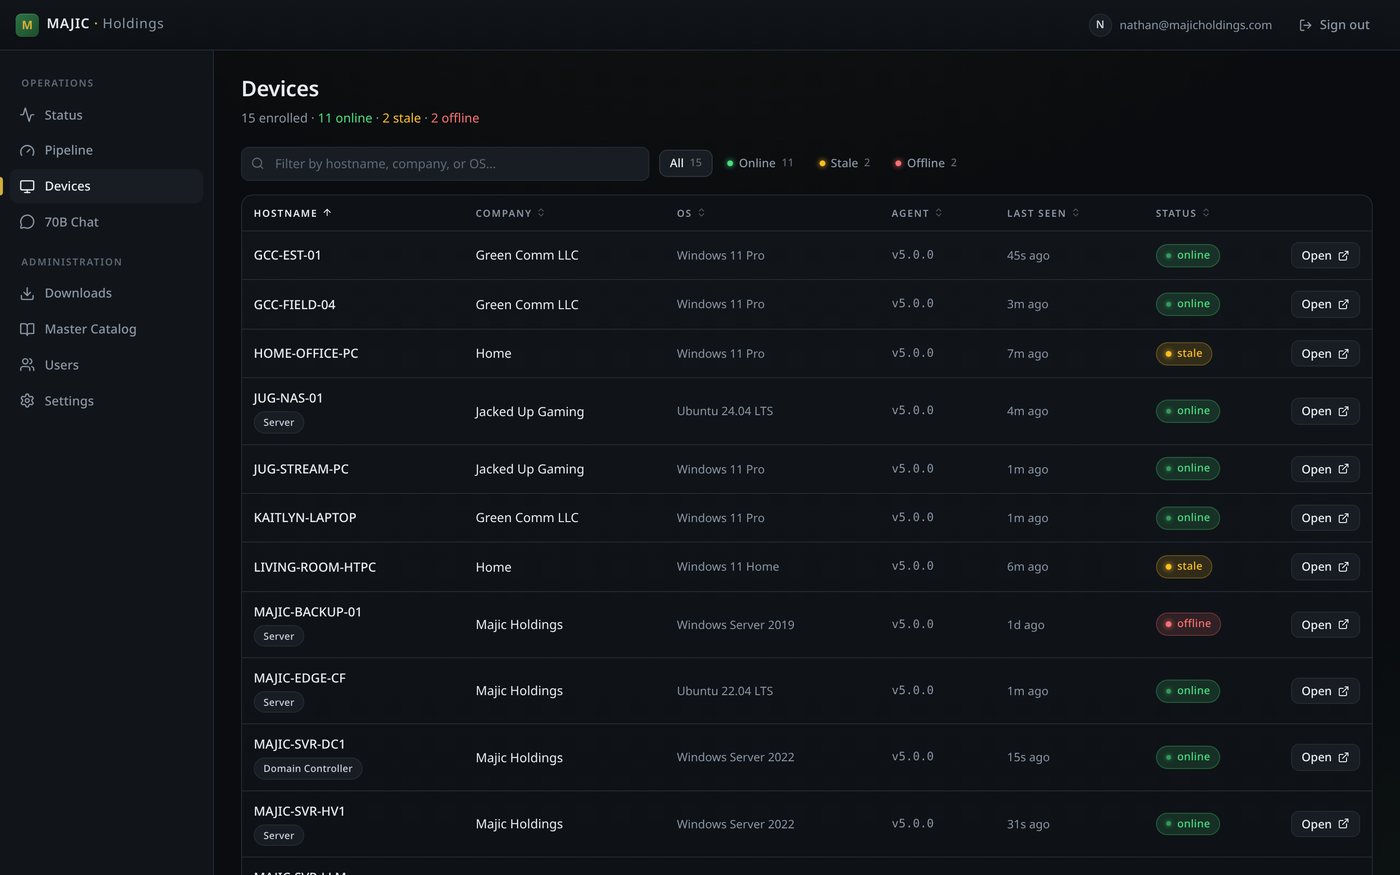Click the 1d ago last seen value

pos(1026,625)
